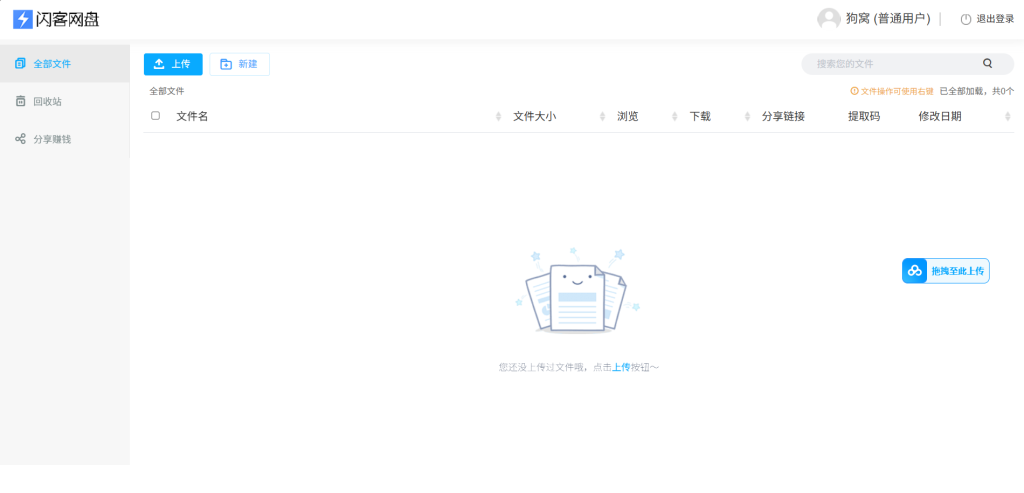The width and height of the screenshot is (1024, 493).
Task: Click the 狗窝 (普通用户) username text
Action: tap(888, 19)
